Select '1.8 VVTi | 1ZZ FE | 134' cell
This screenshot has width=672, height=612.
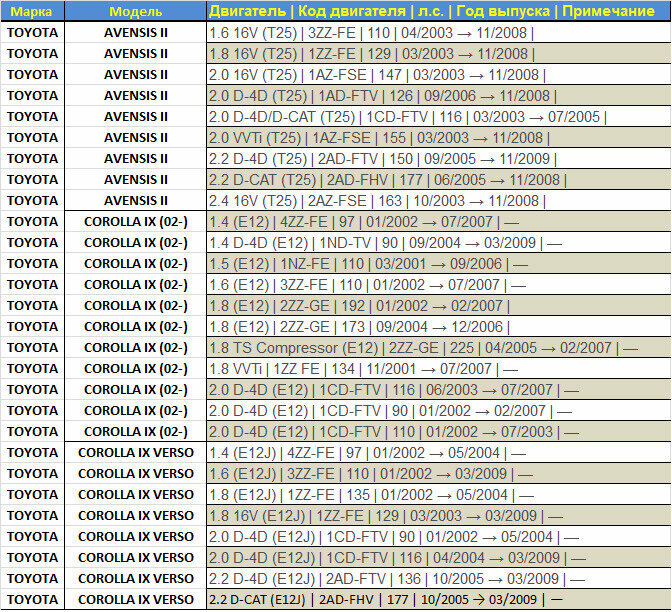point(439,369)
